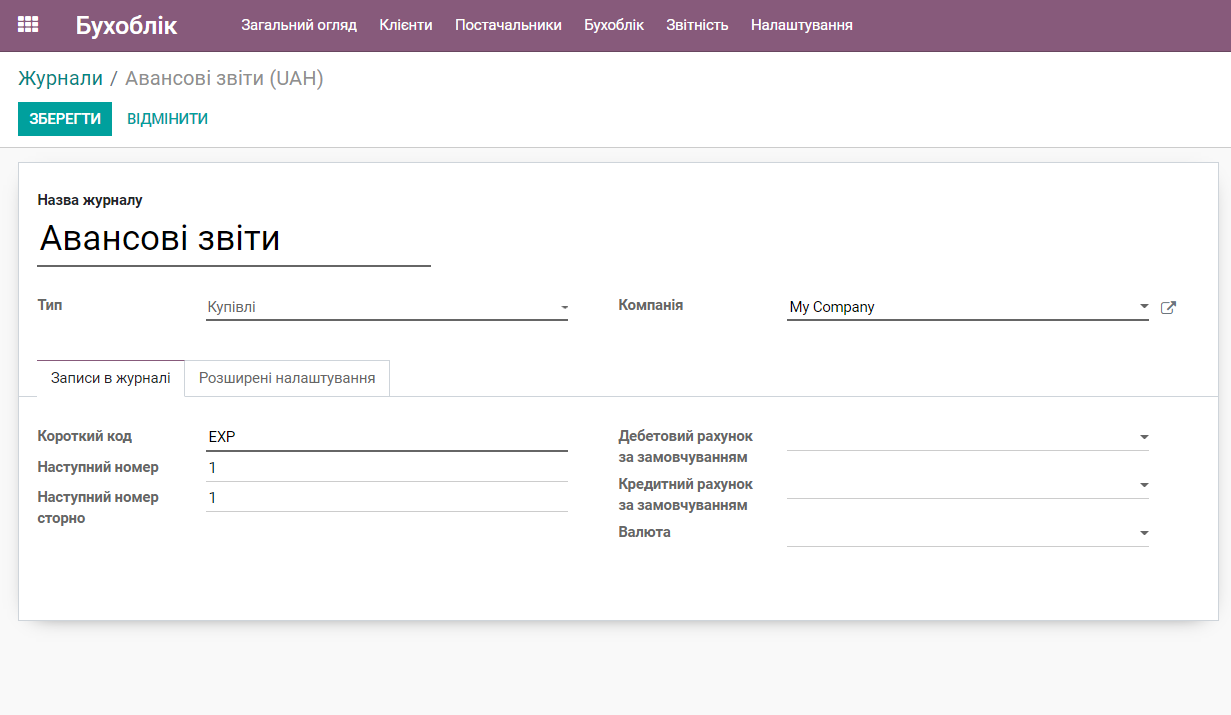1231x715 pixels.
Task: Click the ЗБЕРЕГТИ button
Action: tap(64, 118)
